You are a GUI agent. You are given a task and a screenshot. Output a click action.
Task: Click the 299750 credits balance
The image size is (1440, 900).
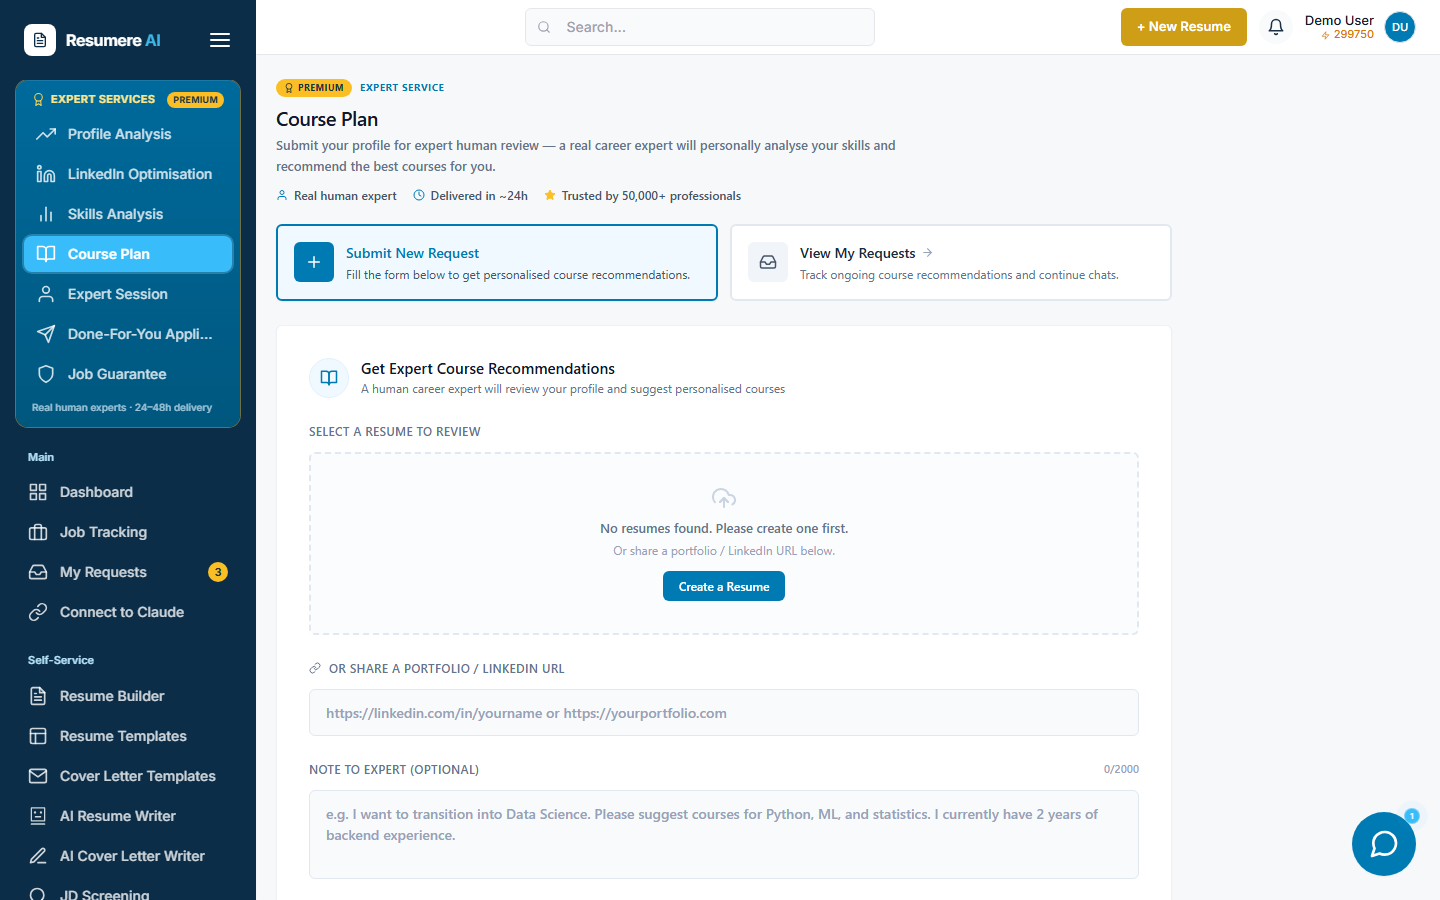[x=1347, y=35]
